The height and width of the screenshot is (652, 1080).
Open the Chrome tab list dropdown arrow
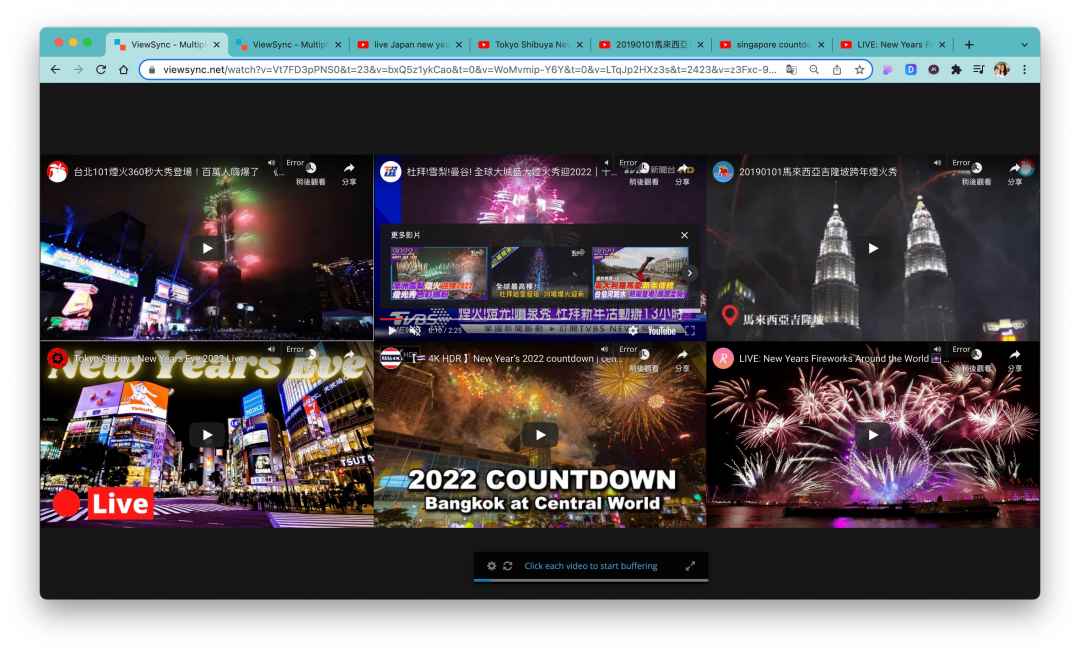[1024, 45]
